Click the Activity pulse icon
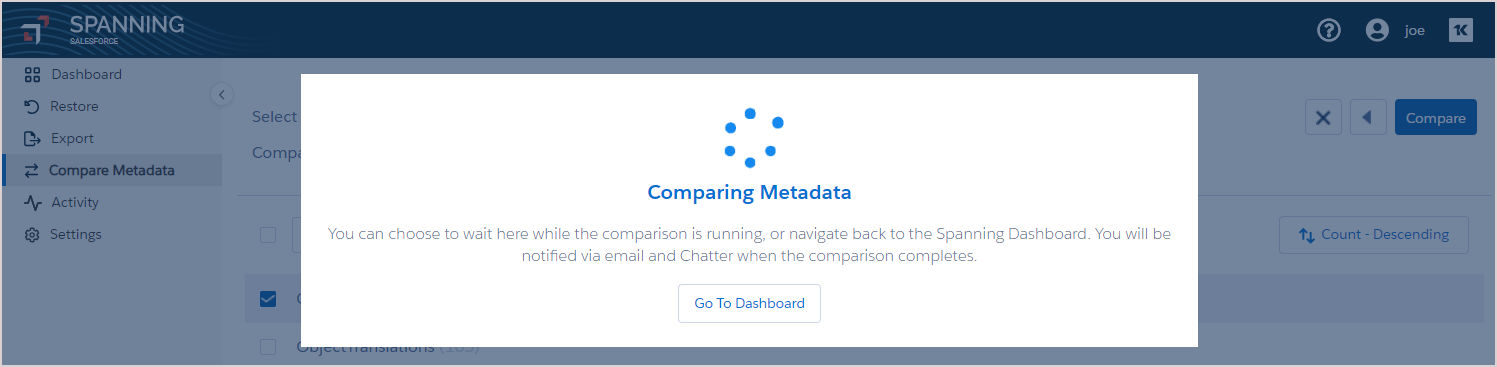Image resolution: width=1497 pixels, height=367 pixels. 32,202
